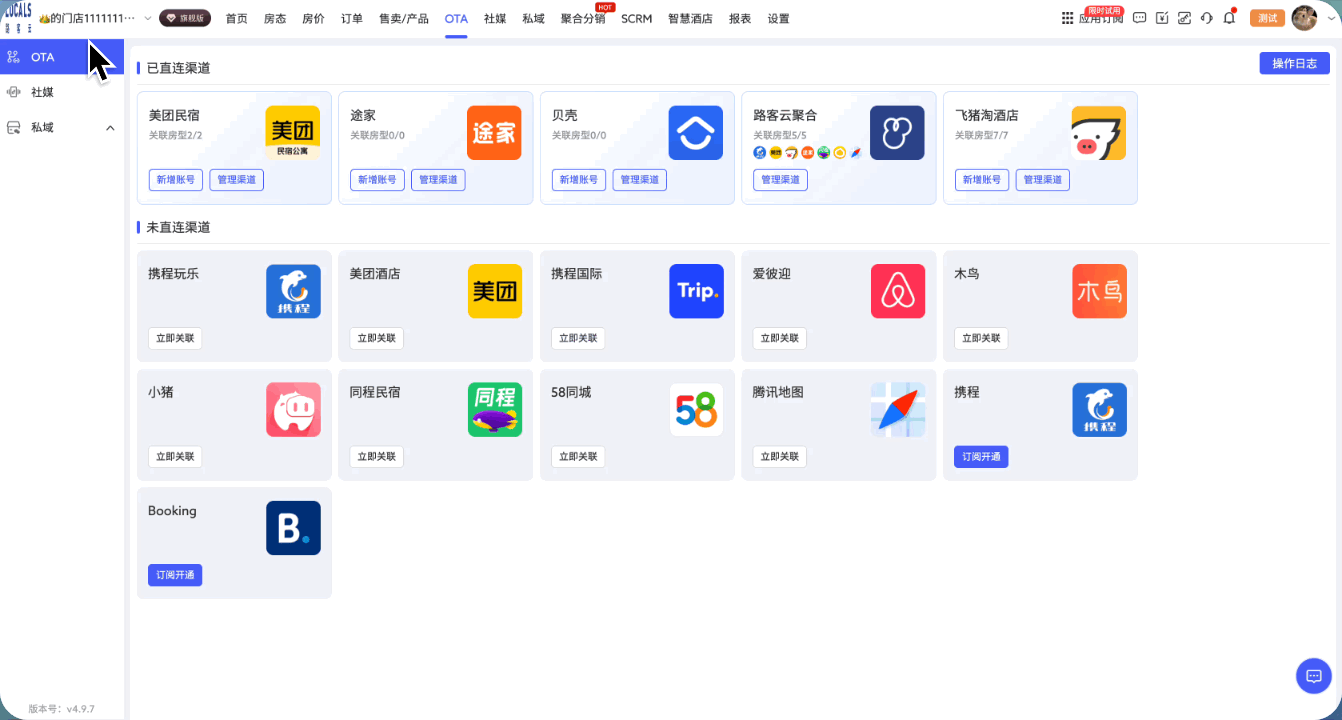Click 新增账号 on 飞猪淘酒店 card
This screenshot has height=720, width=1342.
click(982, 180)
